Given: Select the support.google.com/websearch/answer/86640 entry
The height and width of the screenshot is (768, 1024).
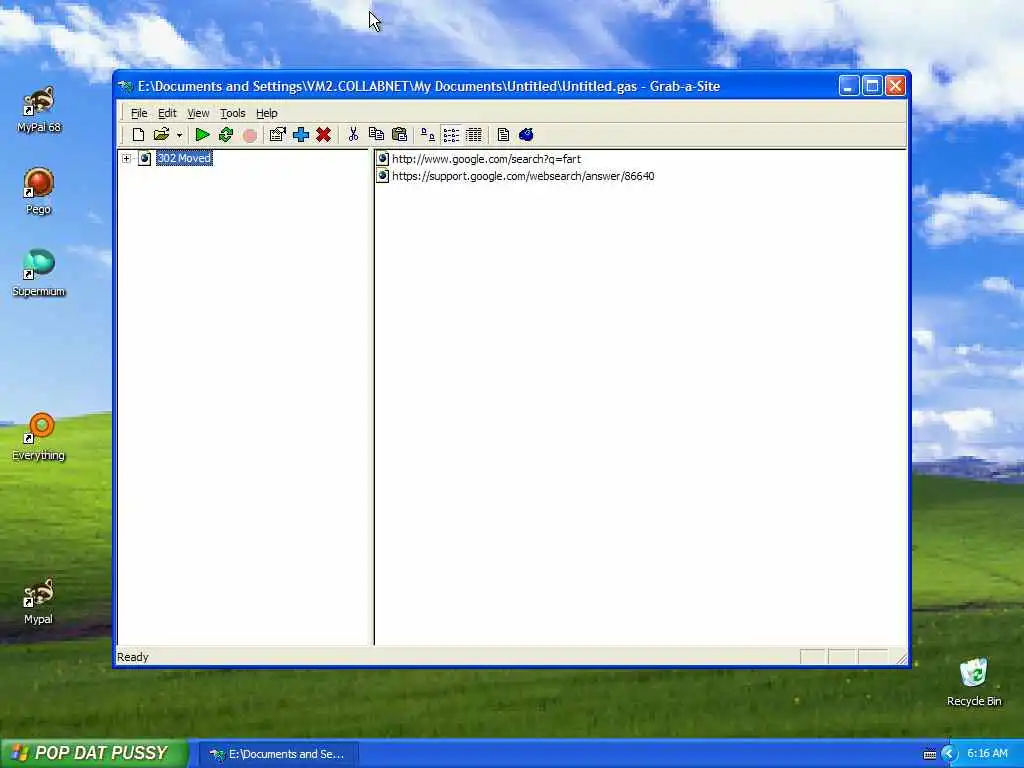Looking at the screenshot, I should coord(522,176).
